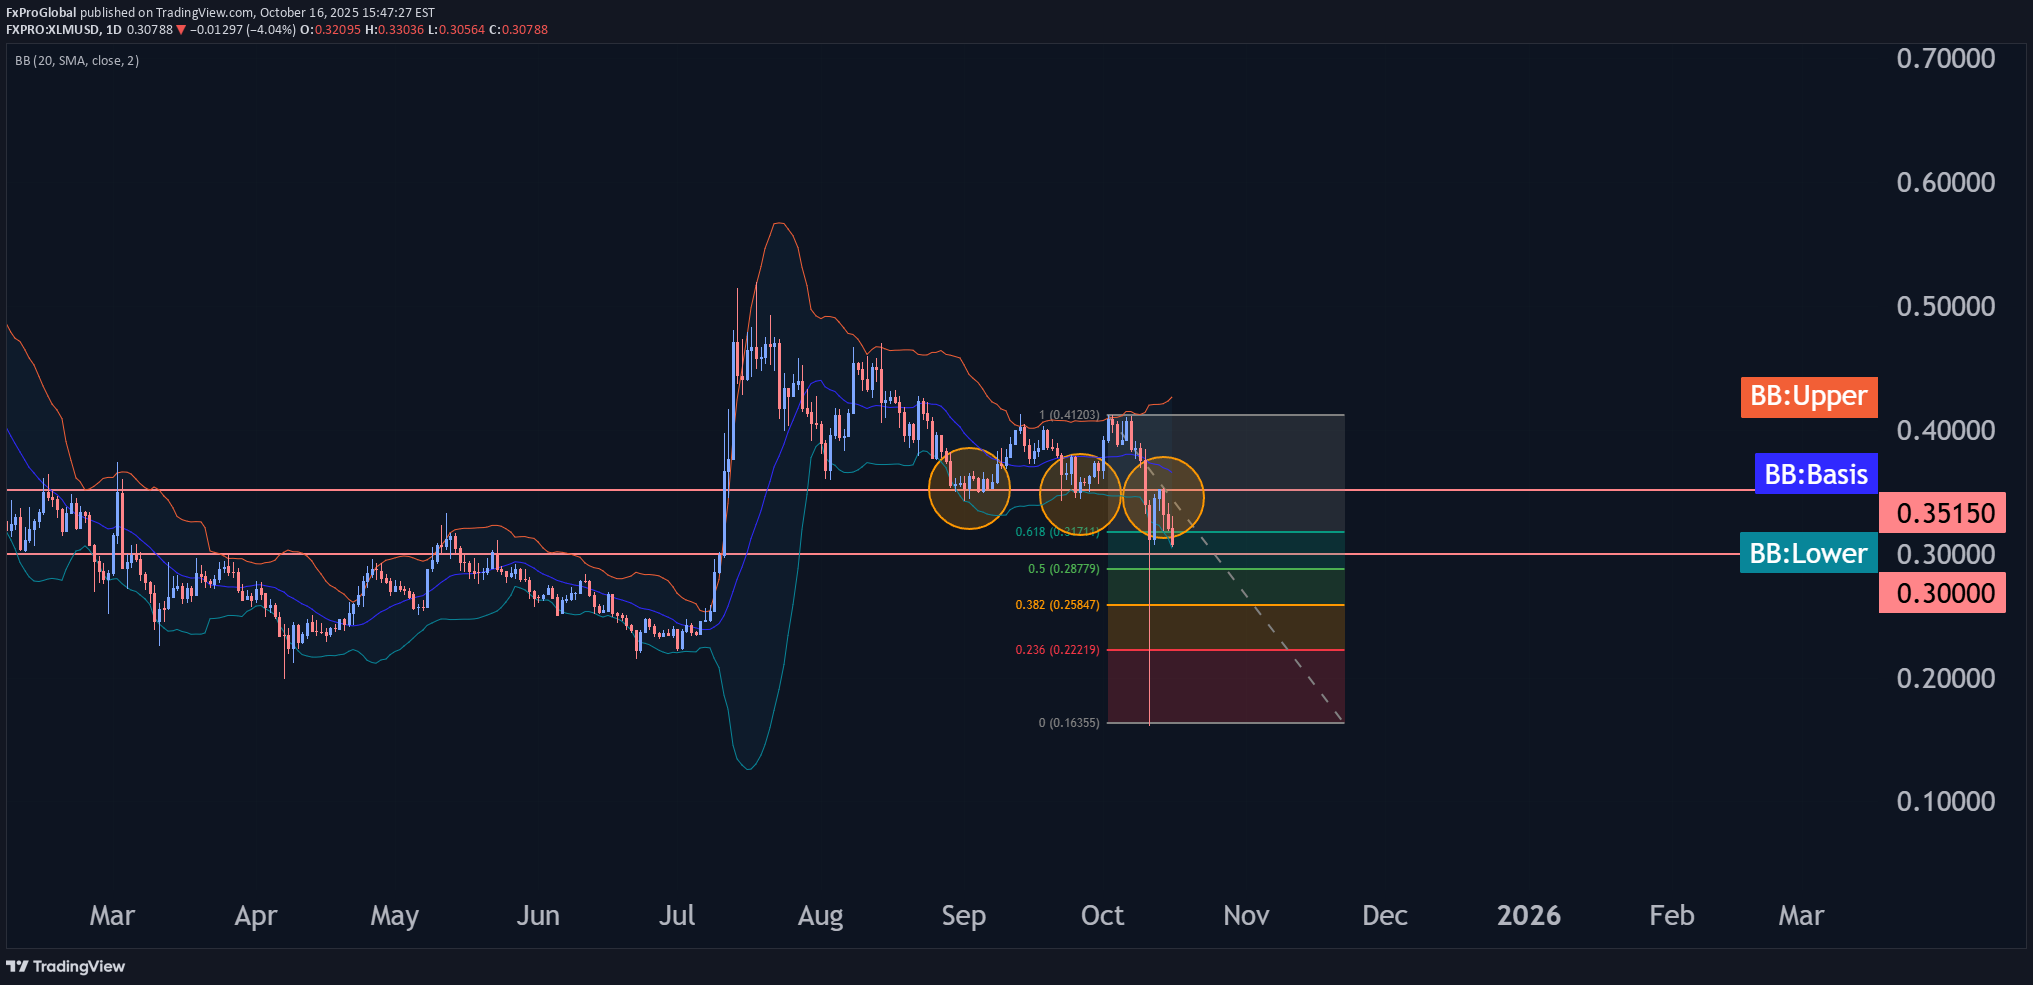
Task: Select the teal BB:Lower label
Action: click(1808, 553)
